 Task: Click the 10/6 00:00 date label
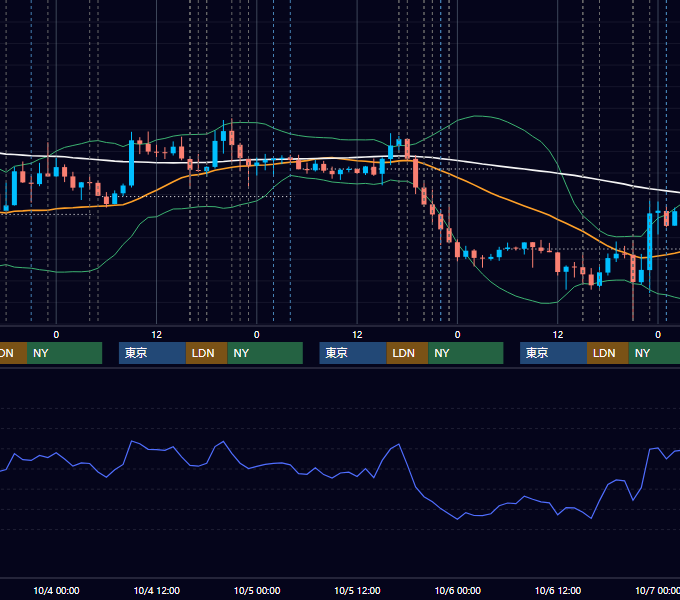pos(458,590)
